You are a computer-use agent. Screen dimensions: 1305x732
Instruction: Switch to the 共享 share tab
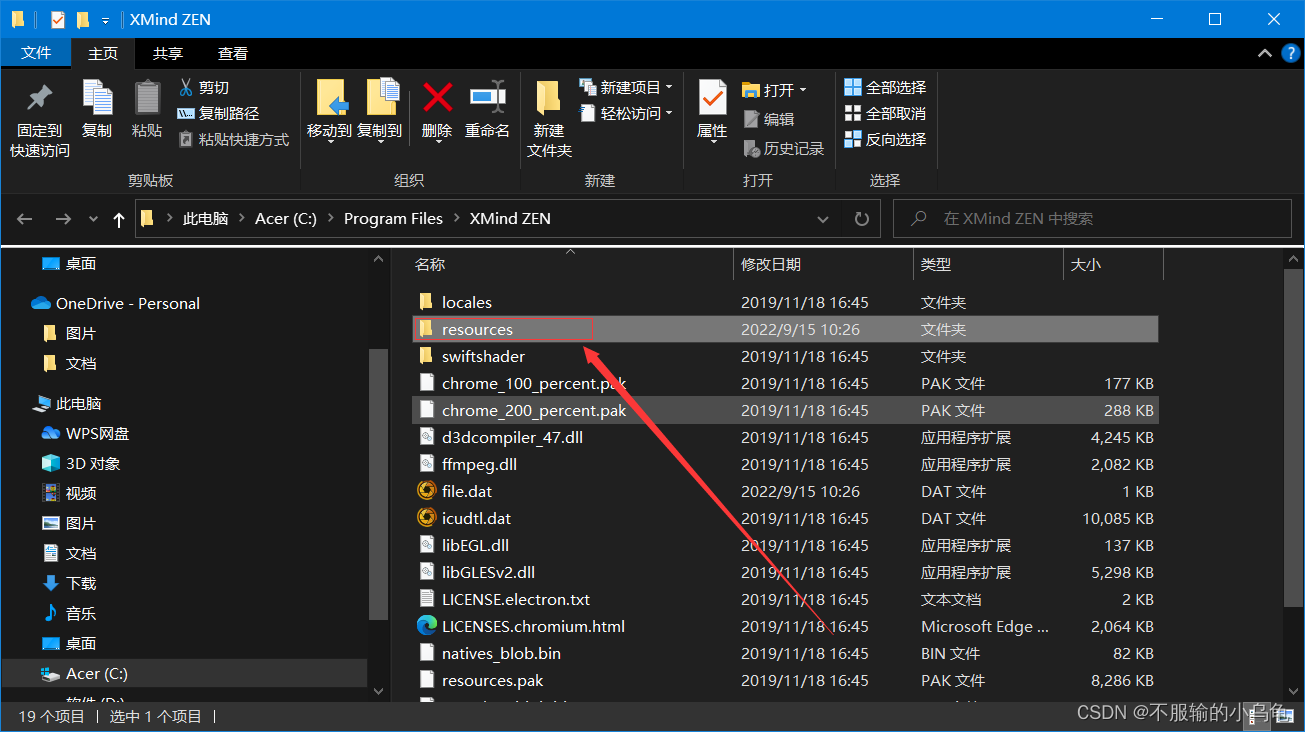point(168,54)
